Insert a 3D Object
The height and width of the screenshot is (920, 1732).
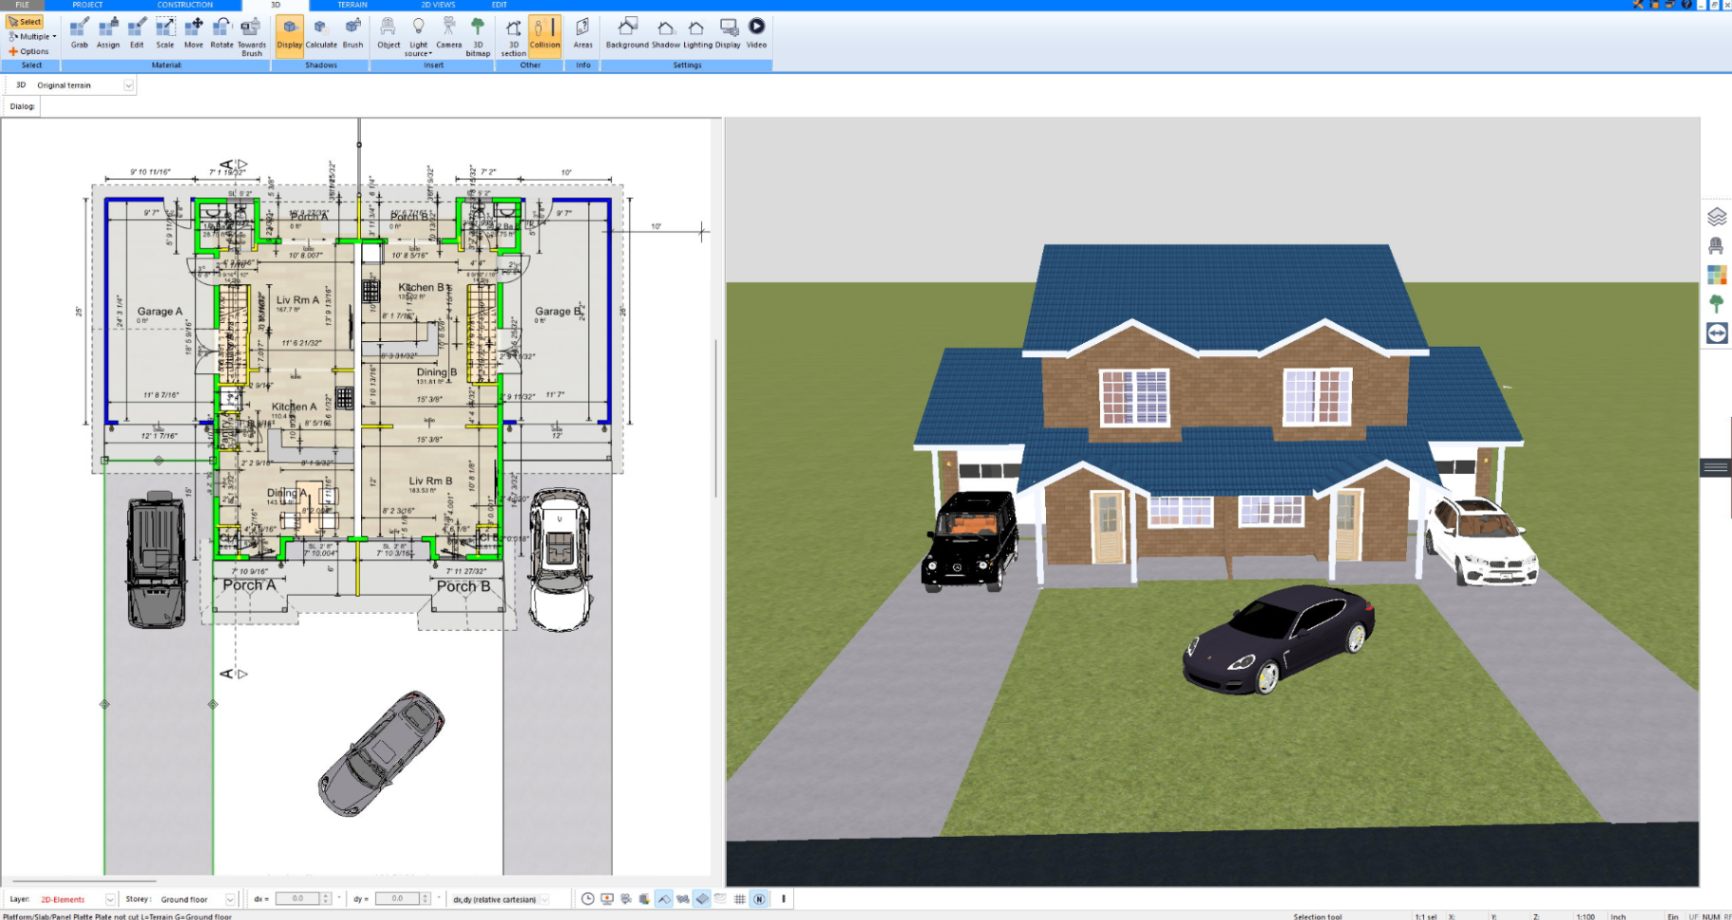(388, 33)
